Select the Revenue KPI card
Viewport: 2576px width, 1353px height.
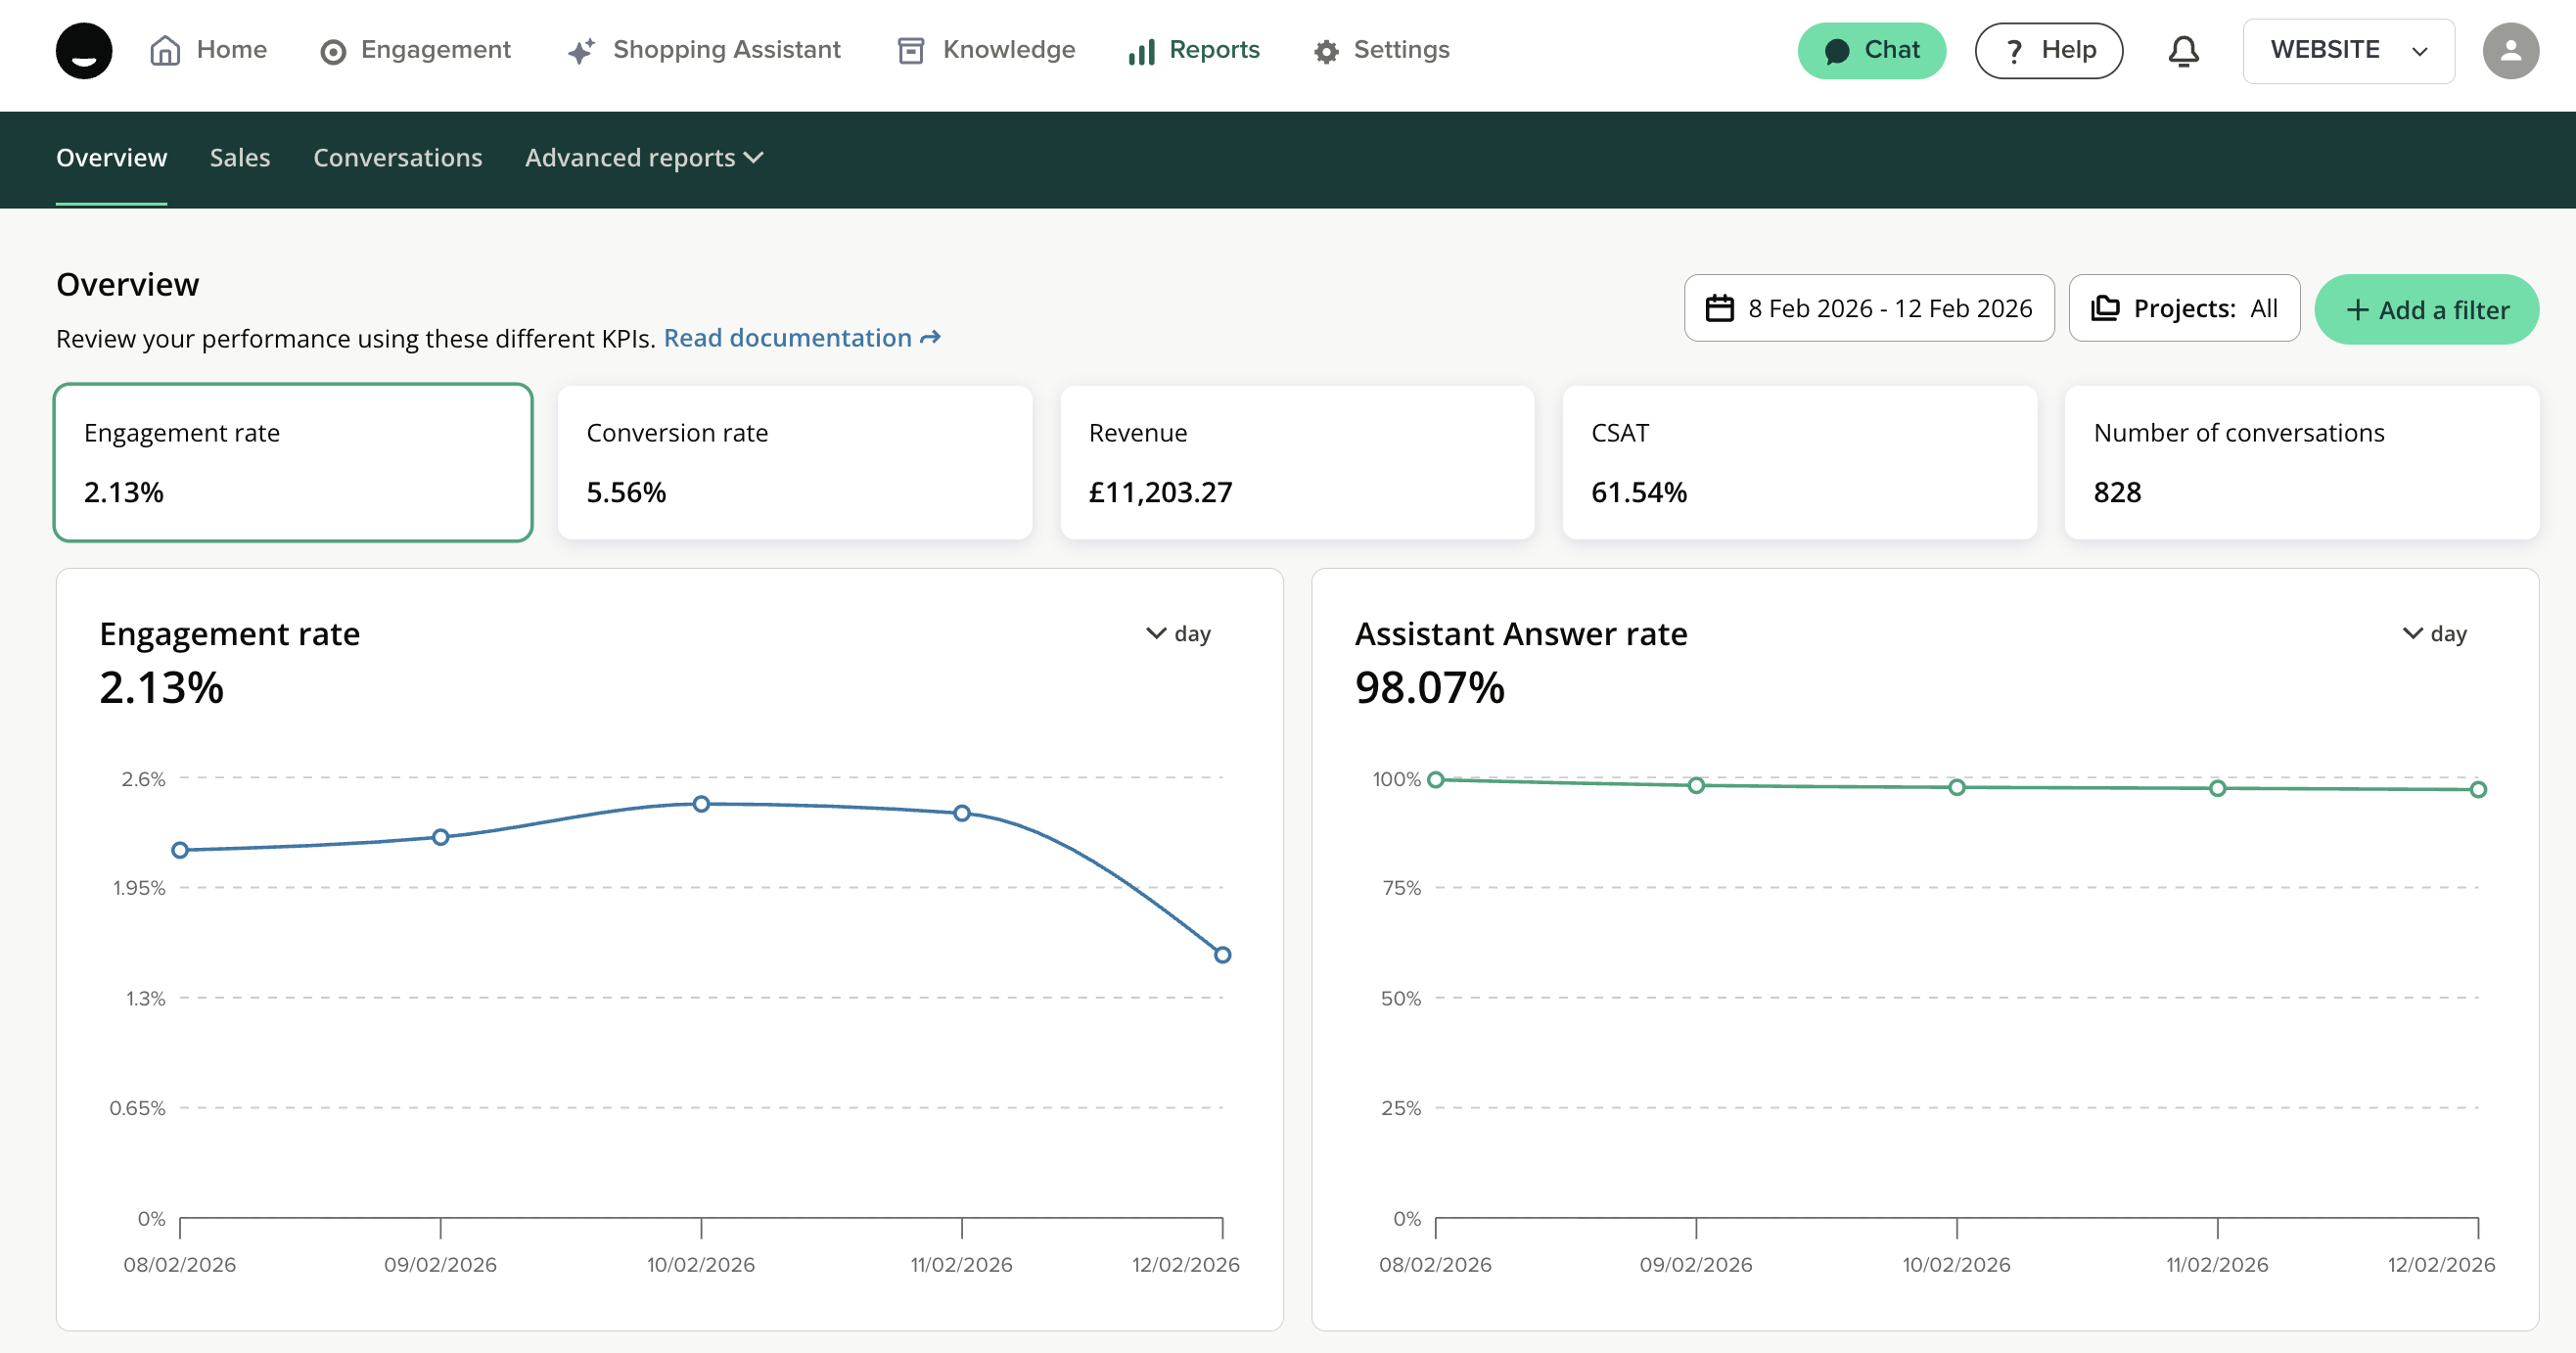coord(1297,463)
